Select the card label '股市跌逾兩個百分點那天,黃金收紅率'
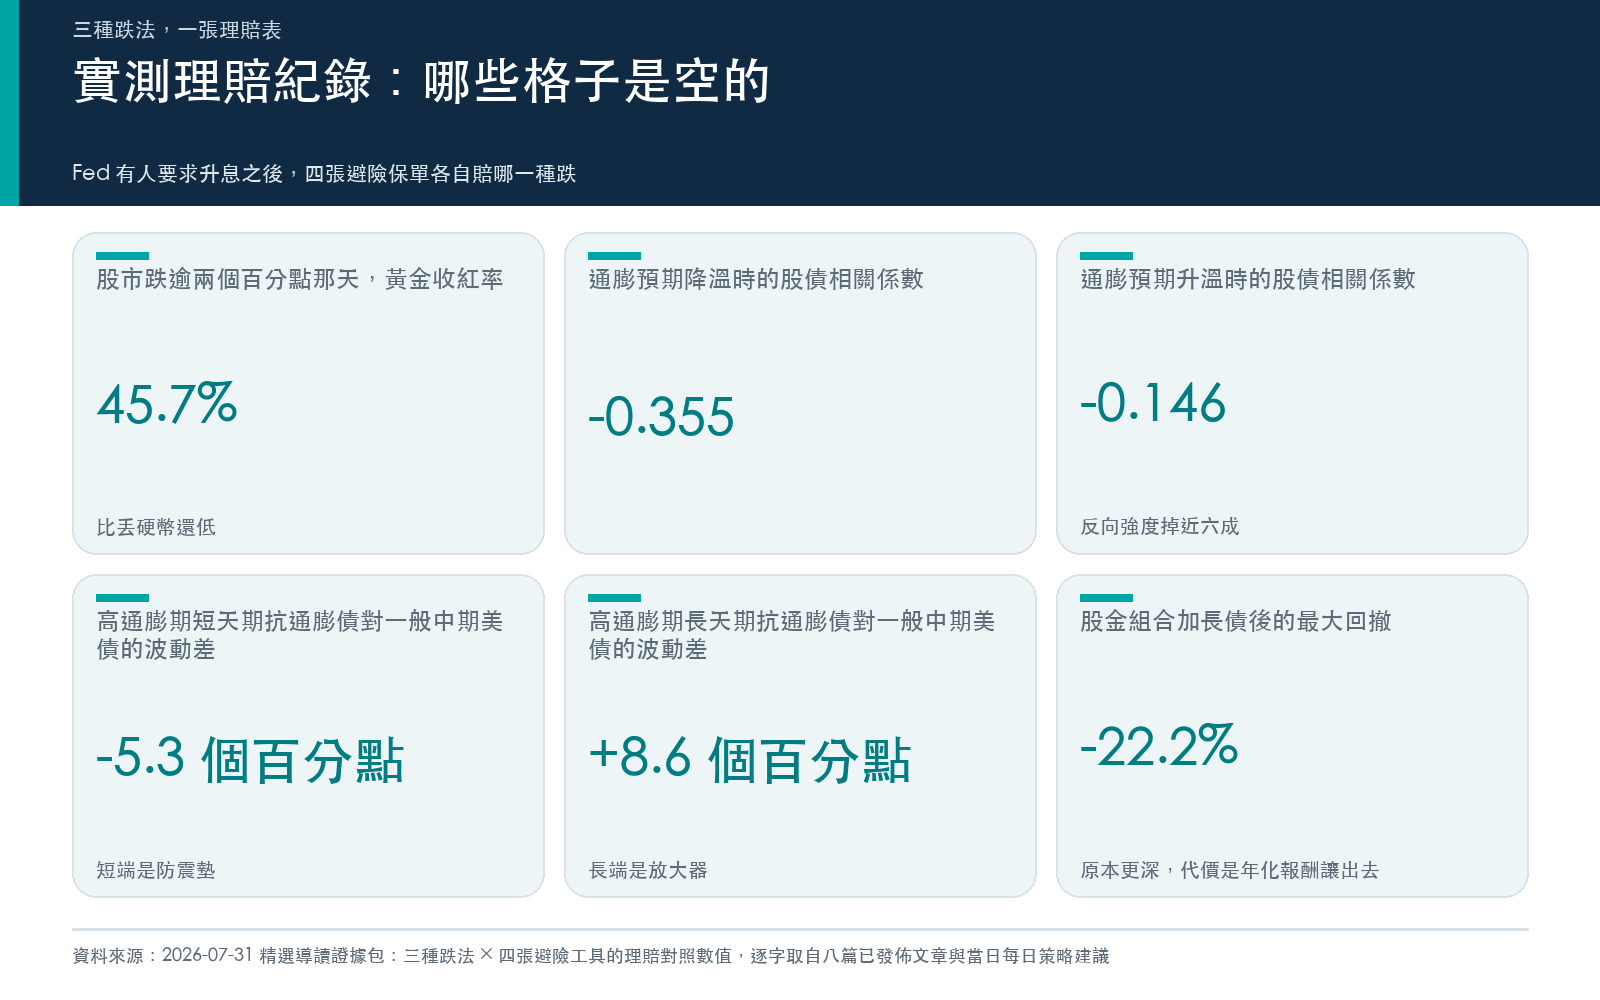 [300, 279]
